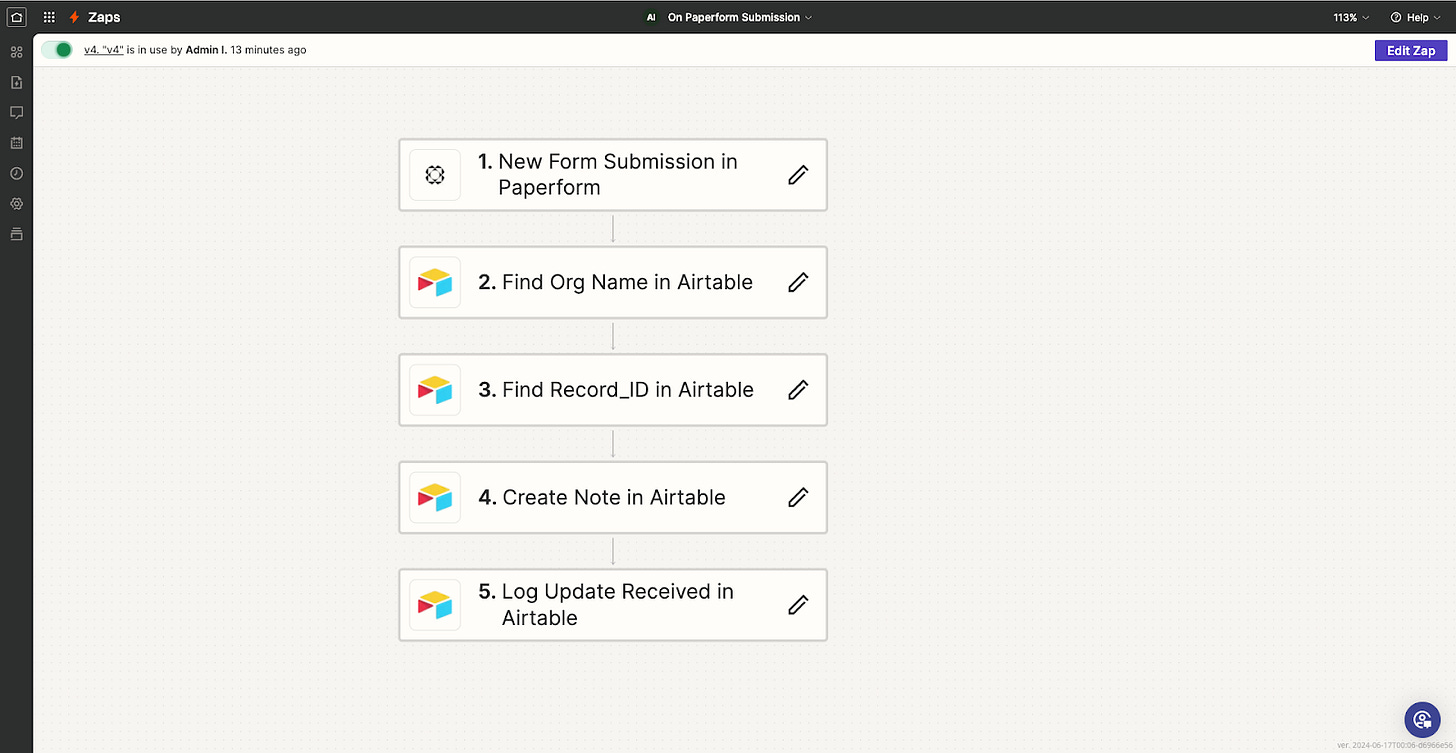Viewport: 1456px width, 753px height.
Task: Open the clock history icon in sidebar
Action: click(x=16, y=173)
